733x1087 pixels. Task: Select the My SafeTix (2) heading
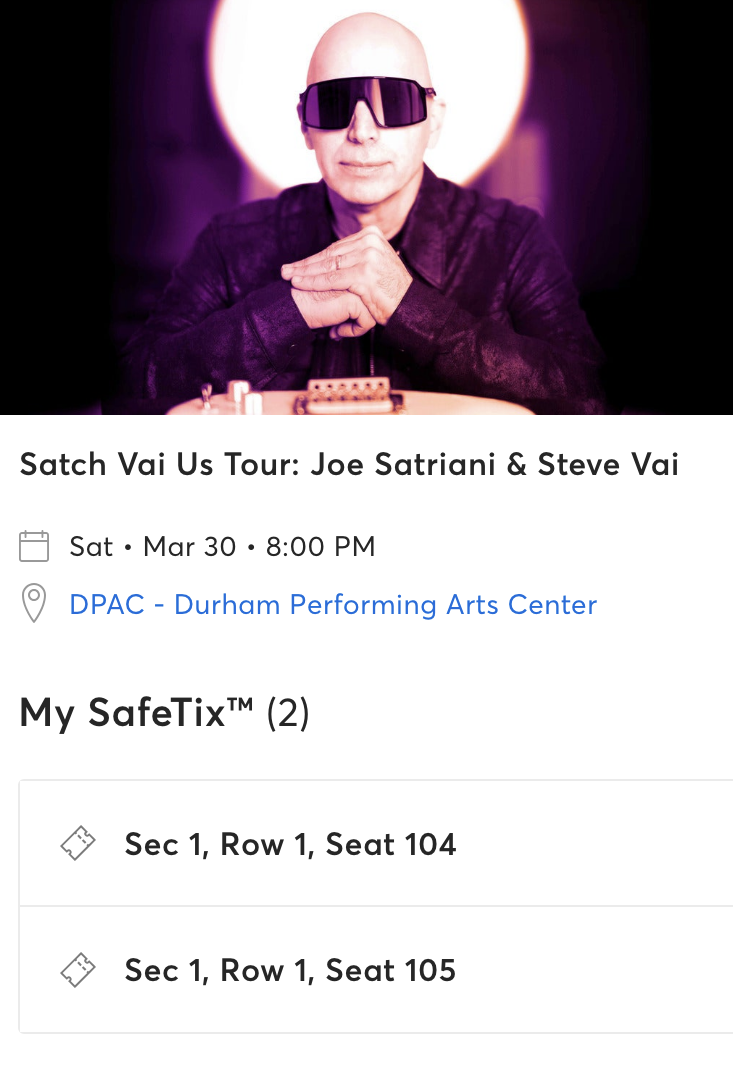164,713
